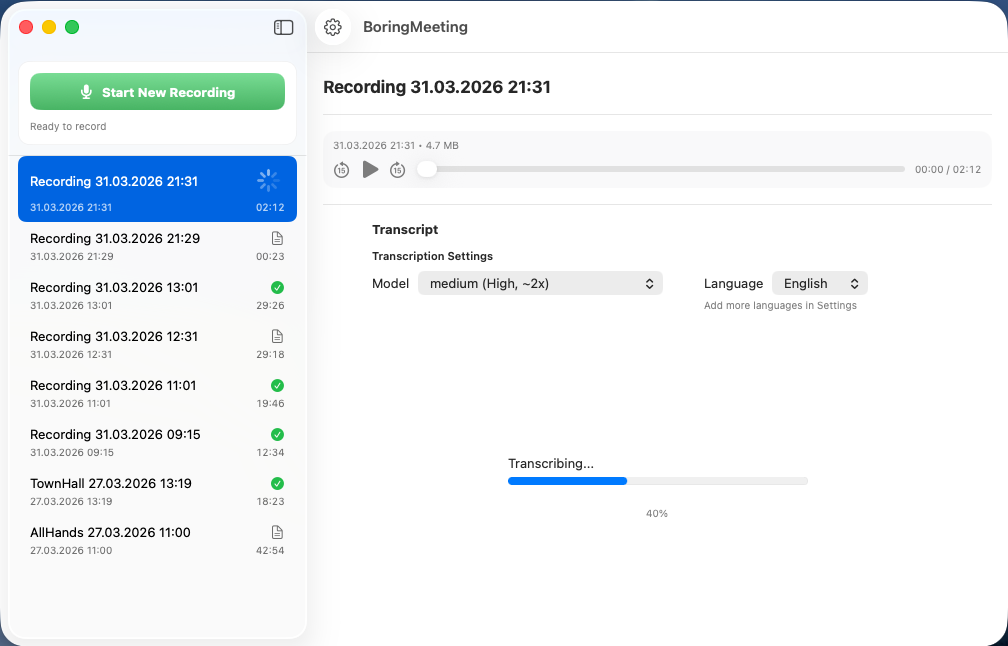Click green checkmark on TownHall recording
The image size is (1008, 646).
[277, 484]
